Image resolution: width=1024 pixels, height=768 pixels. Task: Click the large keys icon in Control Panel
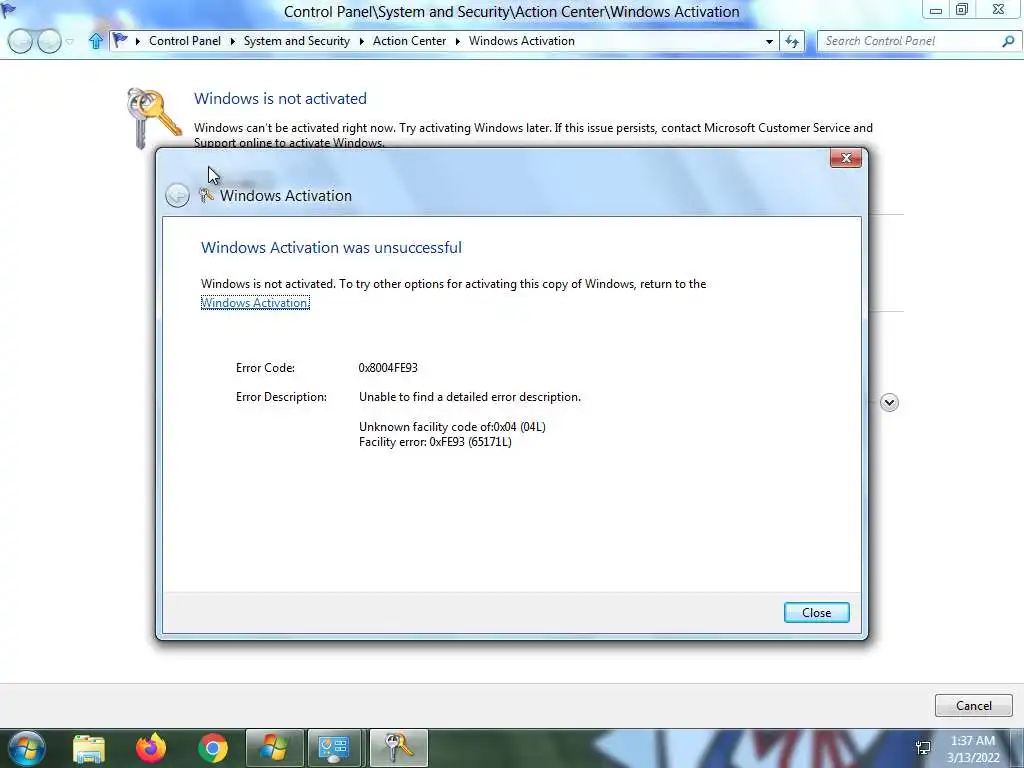pyautogui.click(x=153, y=118)
